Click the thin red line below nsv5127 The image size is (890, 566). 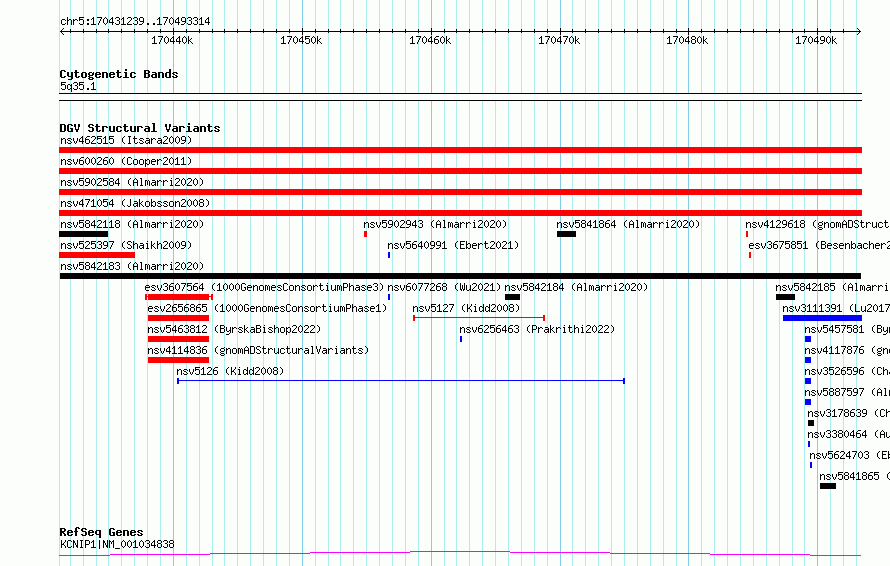pos(479,318)
